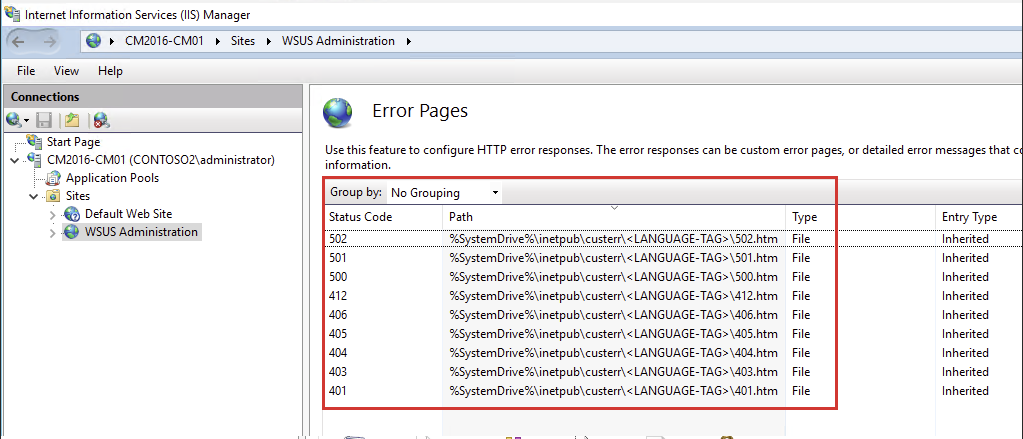Viewport: 1023px width, 439px height.
Task: Click the globe icon in address bar
Action: point(95,41)
